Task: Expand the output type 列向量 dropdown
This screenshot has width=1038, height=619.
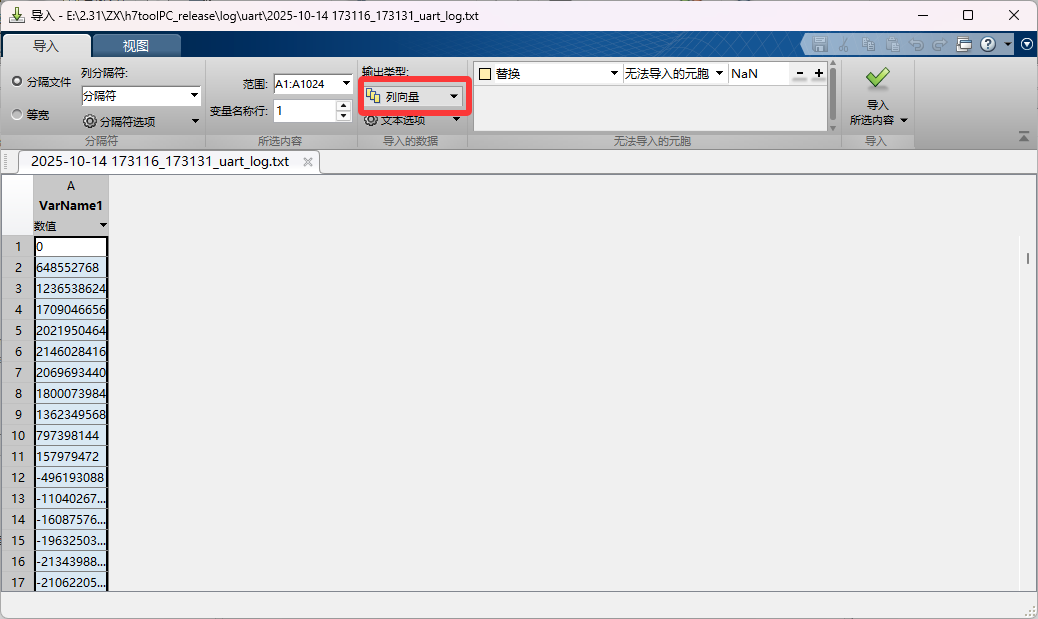Action: coord(413,96)
